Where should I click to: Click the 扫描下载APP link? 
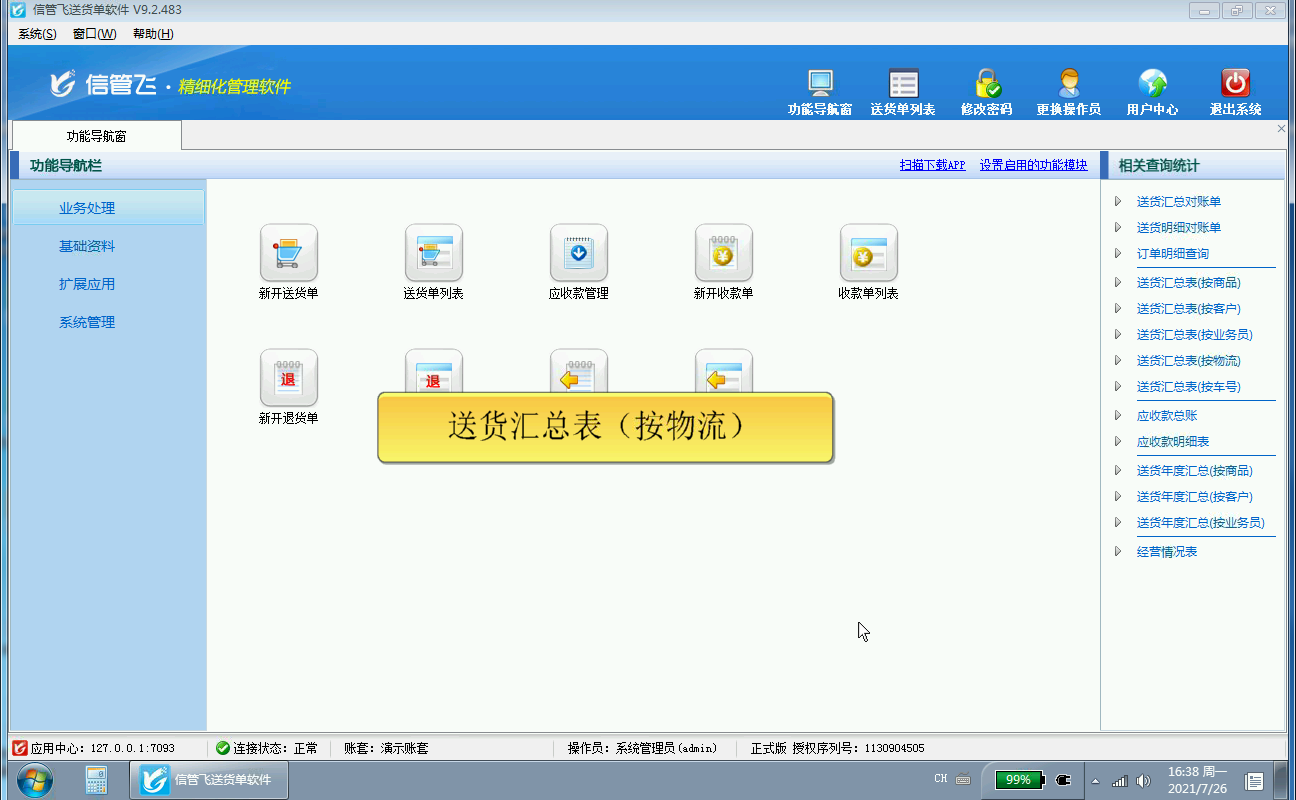[932, 165]
